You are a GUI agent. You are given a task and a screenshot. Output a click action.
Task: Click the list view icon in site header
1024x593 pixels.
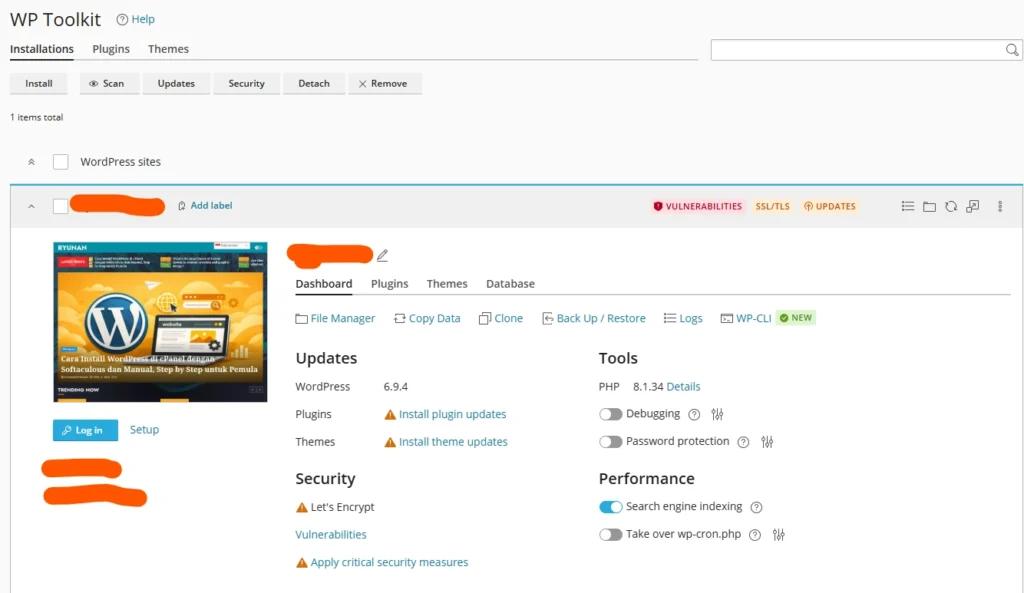[x=908, y=206]
